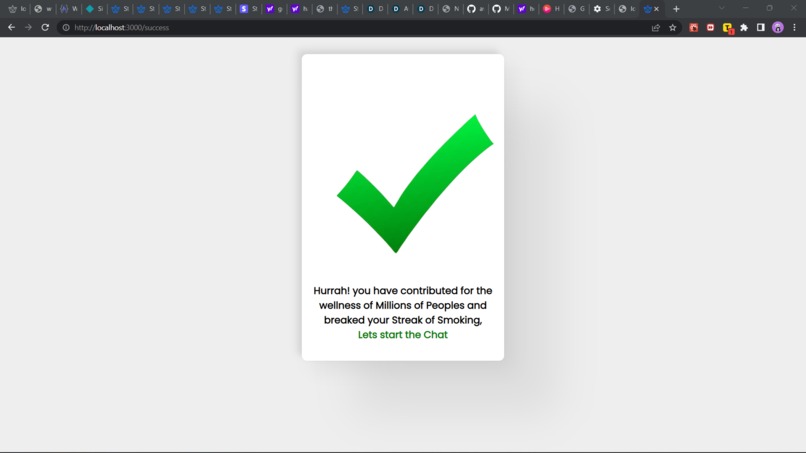Open a new tab with plus
The width and height of the screenshot is (806, 453).
point(676,9)
